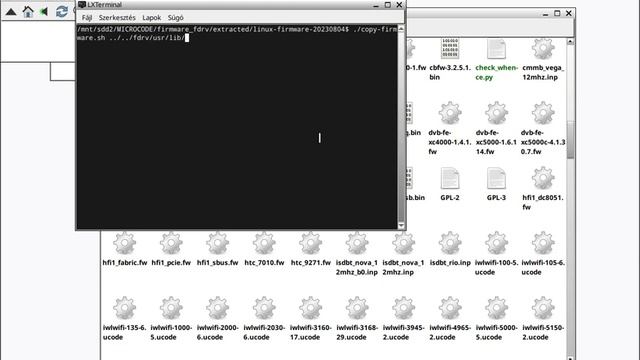Select iwlwifi-3168-29.ucode file icon
This screenshot has width=640, height=360.
357,308
